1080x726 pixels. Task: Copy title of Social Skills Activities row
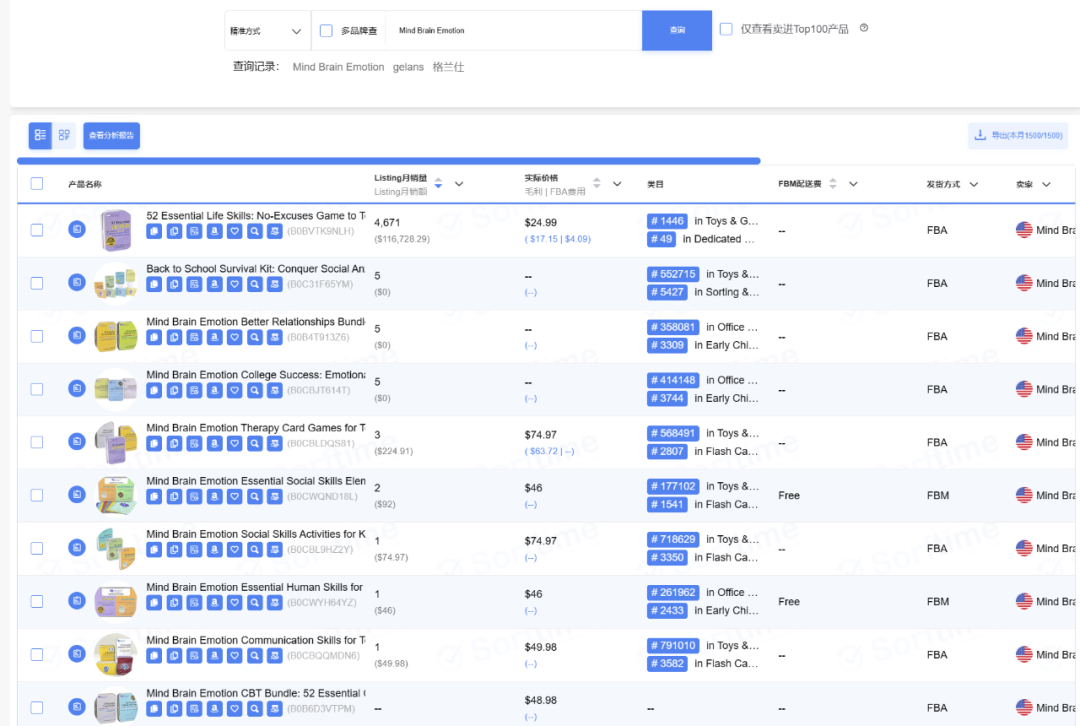click(154, 550)
